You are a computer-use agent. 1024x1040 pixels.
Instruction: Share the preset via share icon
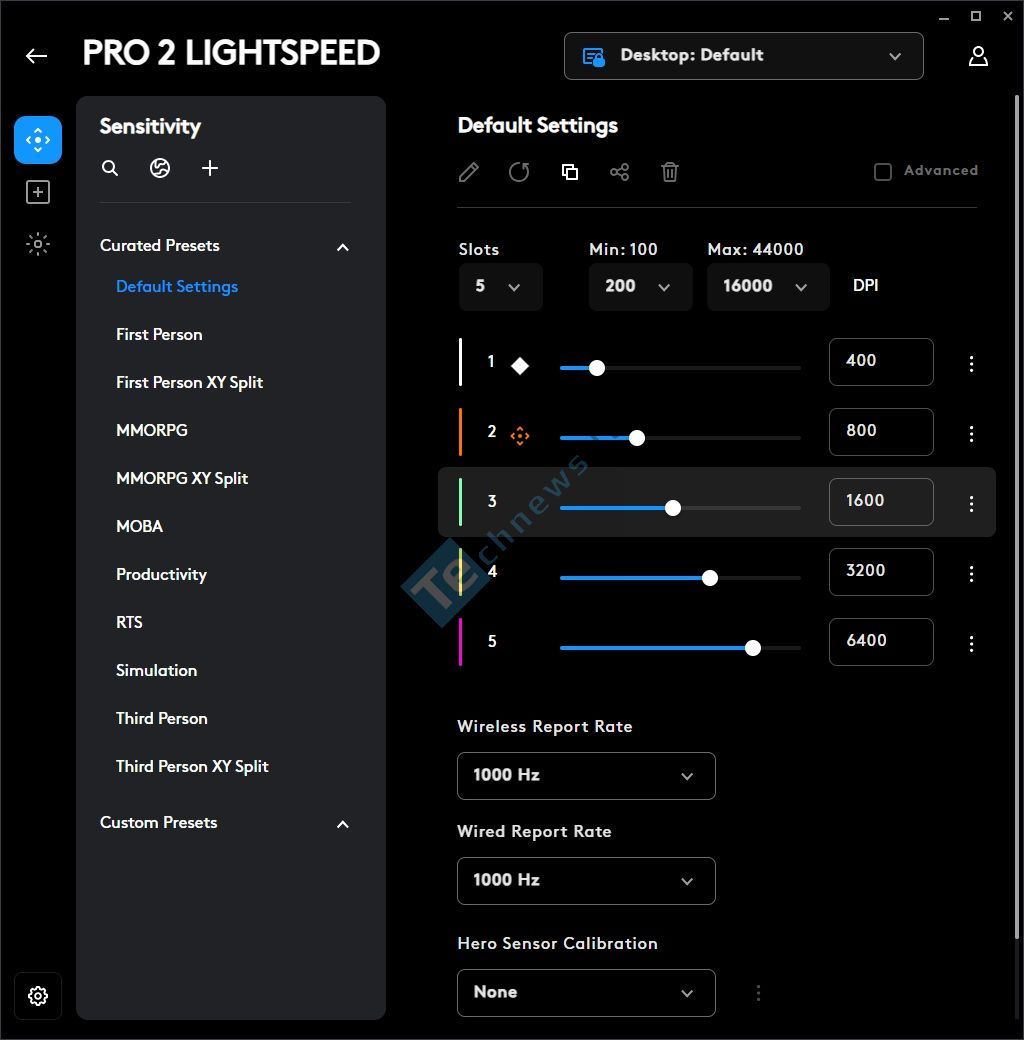point(619,172)
